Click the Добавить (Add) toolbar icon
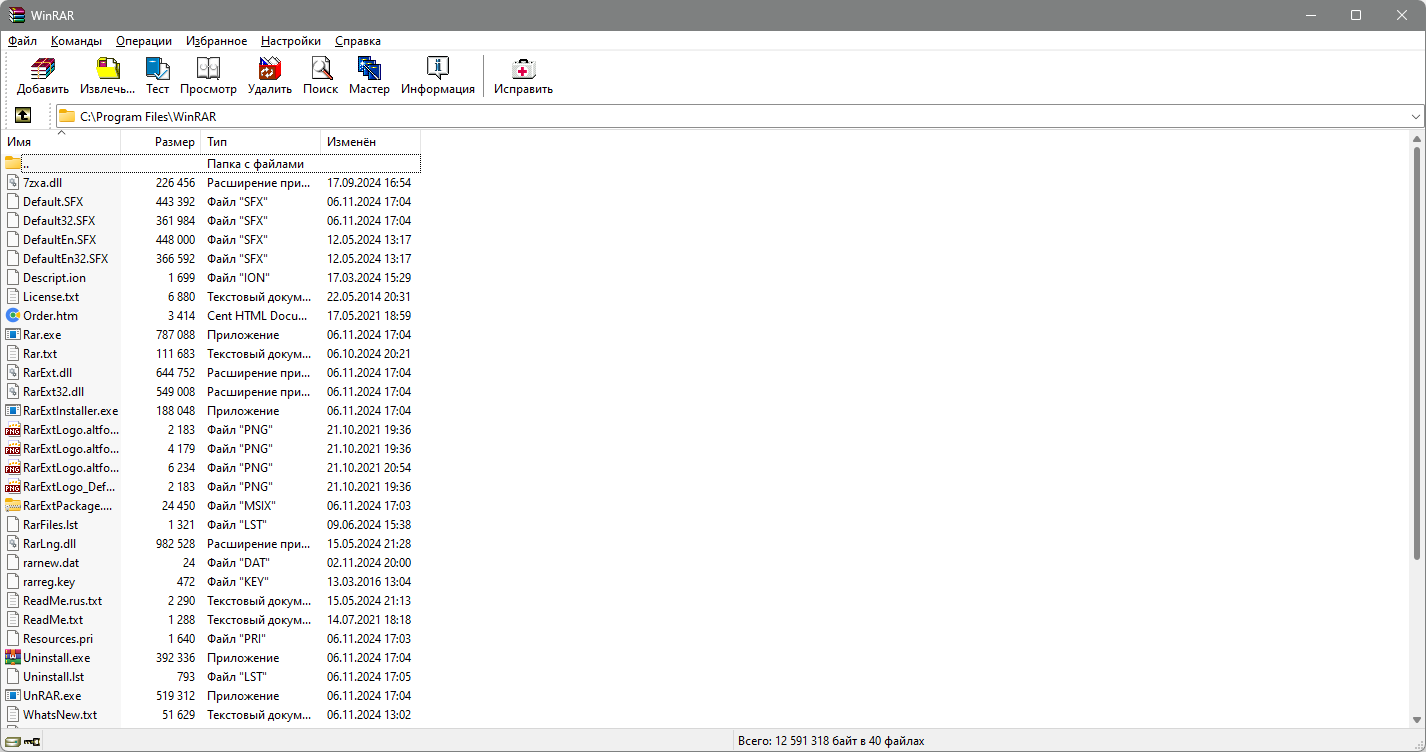Image resolution: width=1426 pixels, height=752 pixels. point(43,69)
